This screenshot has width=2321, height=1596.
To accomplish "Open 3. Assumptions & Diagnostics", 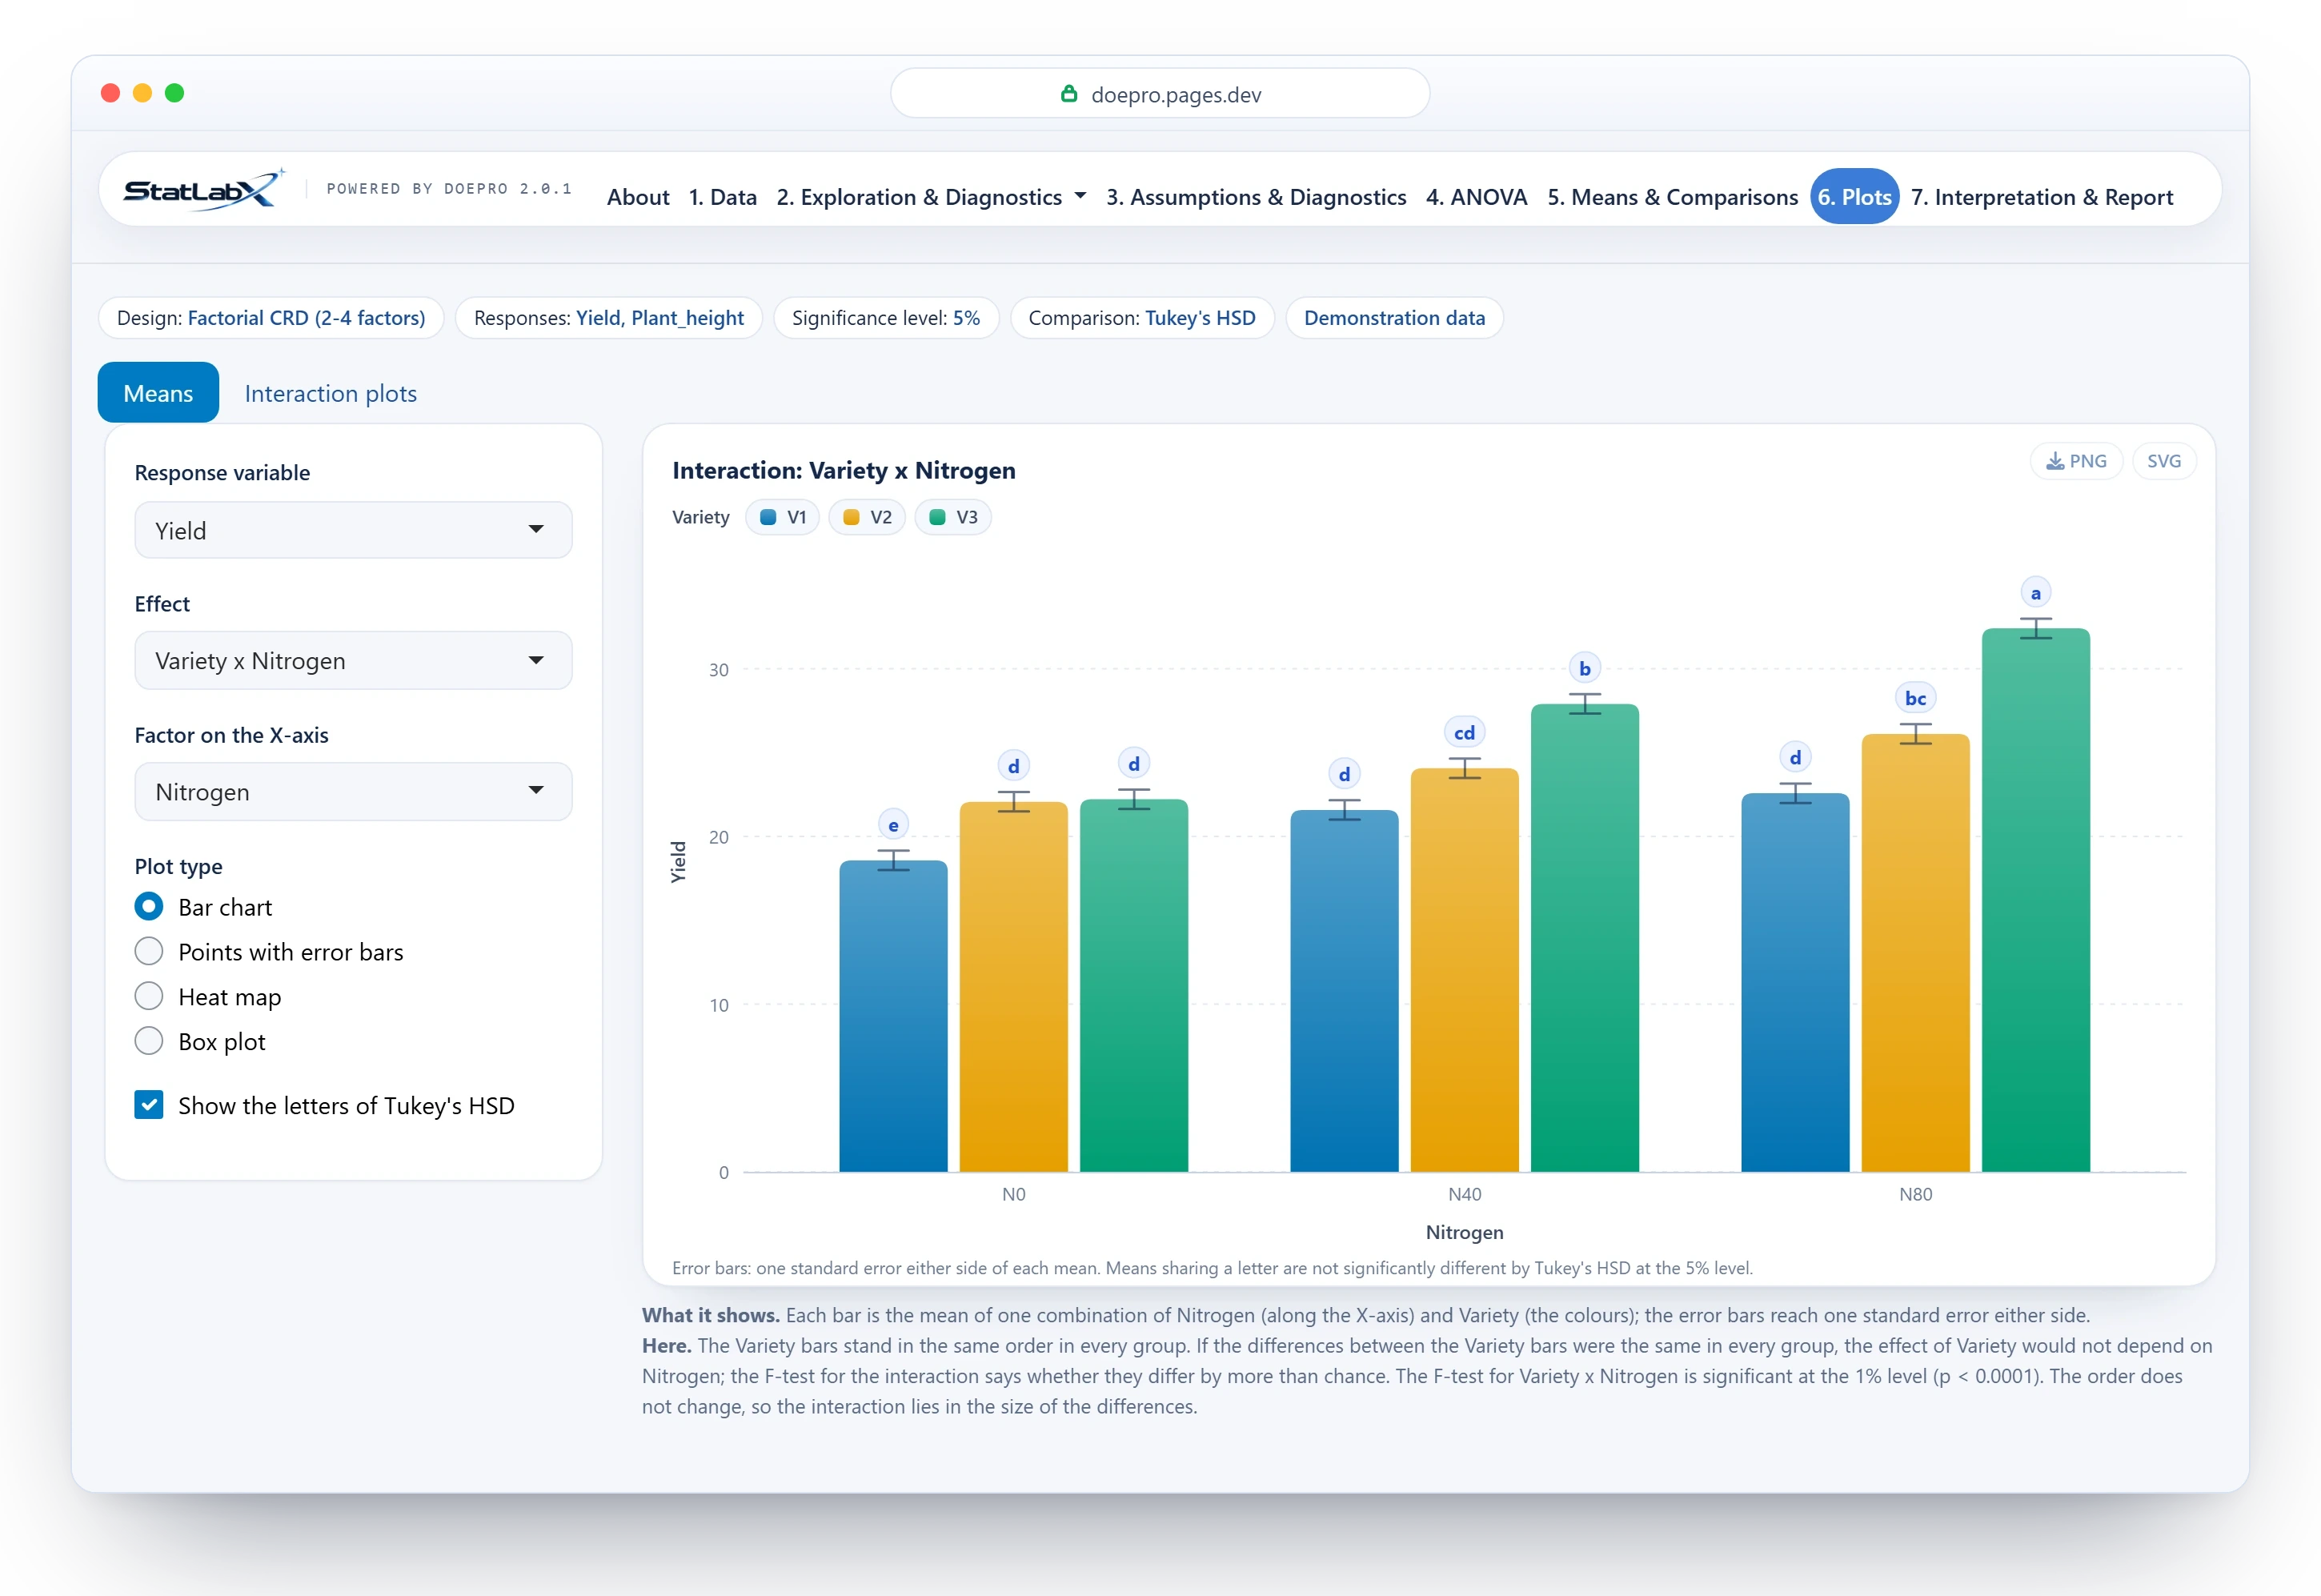I will coord(1255,197).
